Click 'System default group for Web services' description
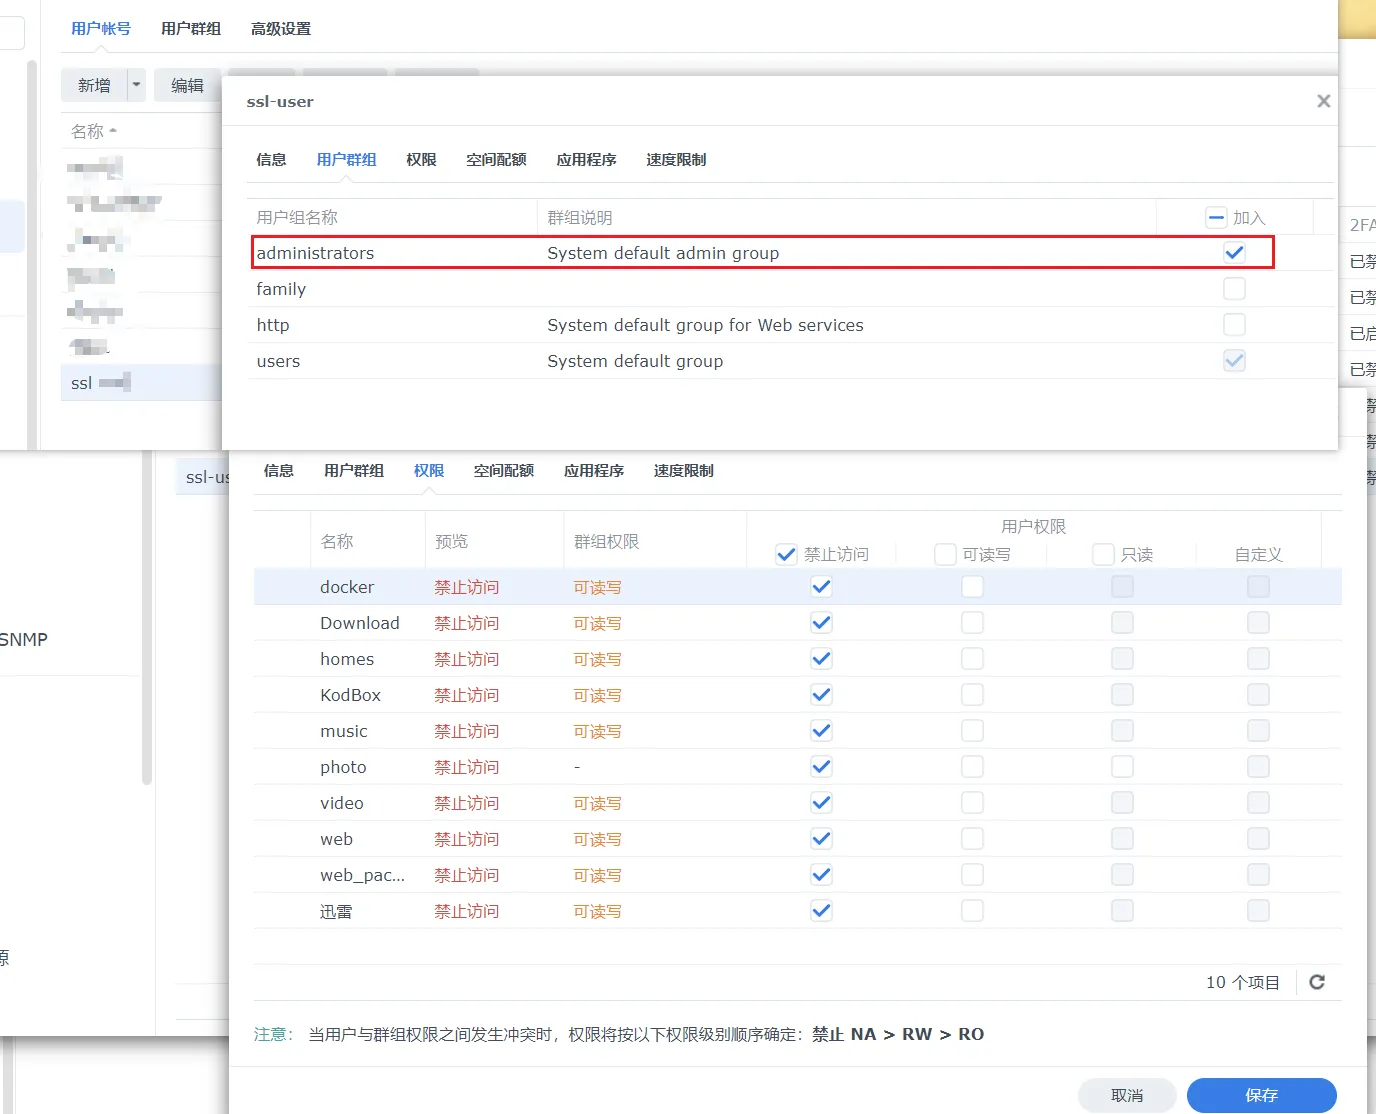 pos(705,325)
